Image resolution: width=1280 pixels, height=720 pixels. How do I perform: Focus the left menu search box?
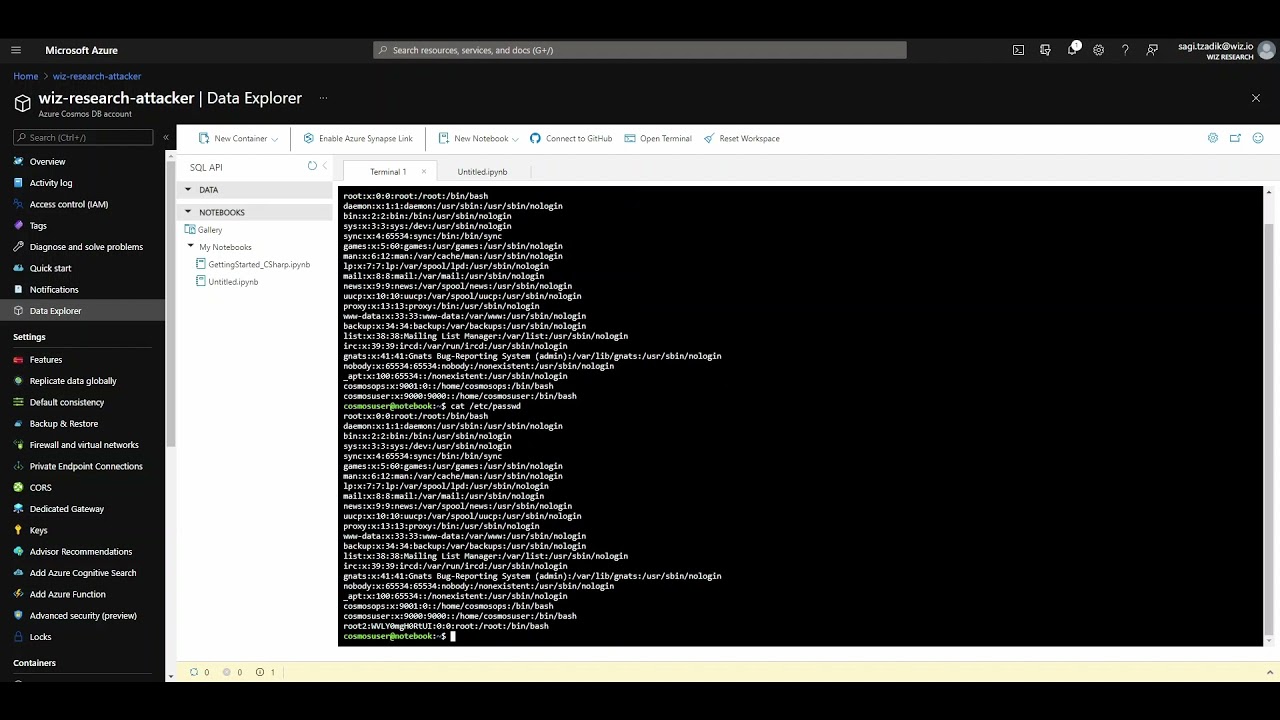pos(84,137)
